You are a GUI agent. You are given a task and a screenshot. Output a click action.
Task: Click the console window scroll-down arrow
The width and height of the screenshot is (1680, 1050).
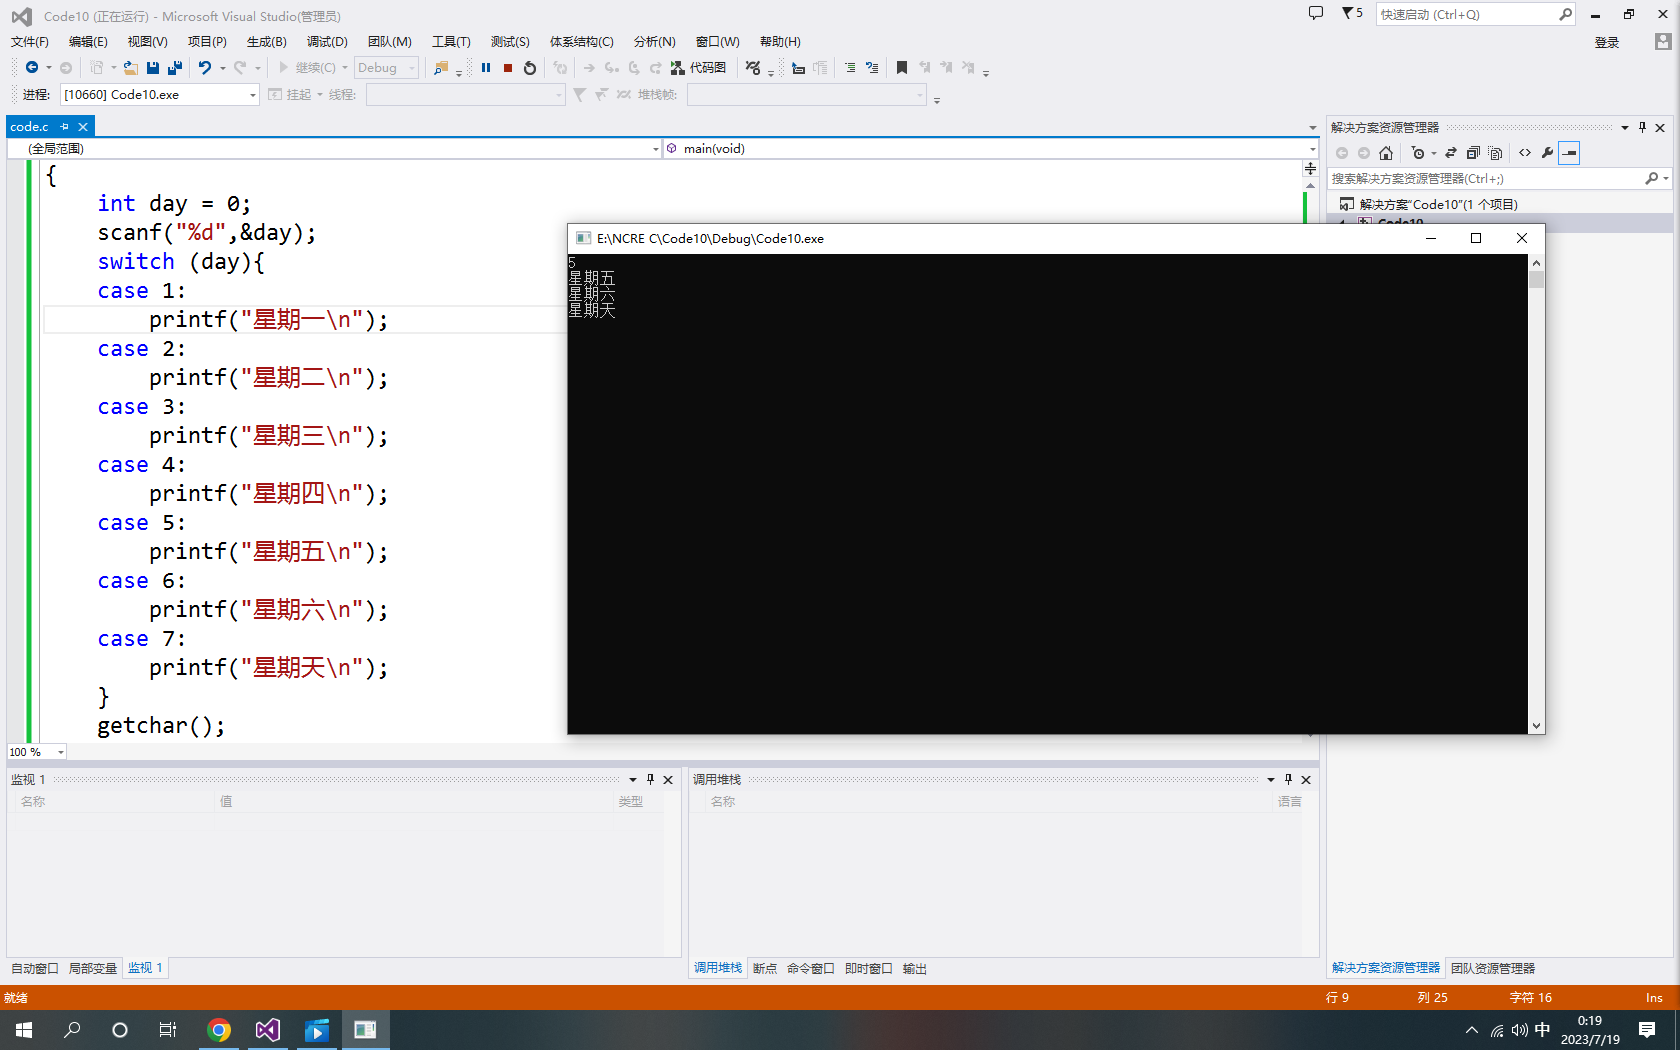click(x=1536, y=726)
